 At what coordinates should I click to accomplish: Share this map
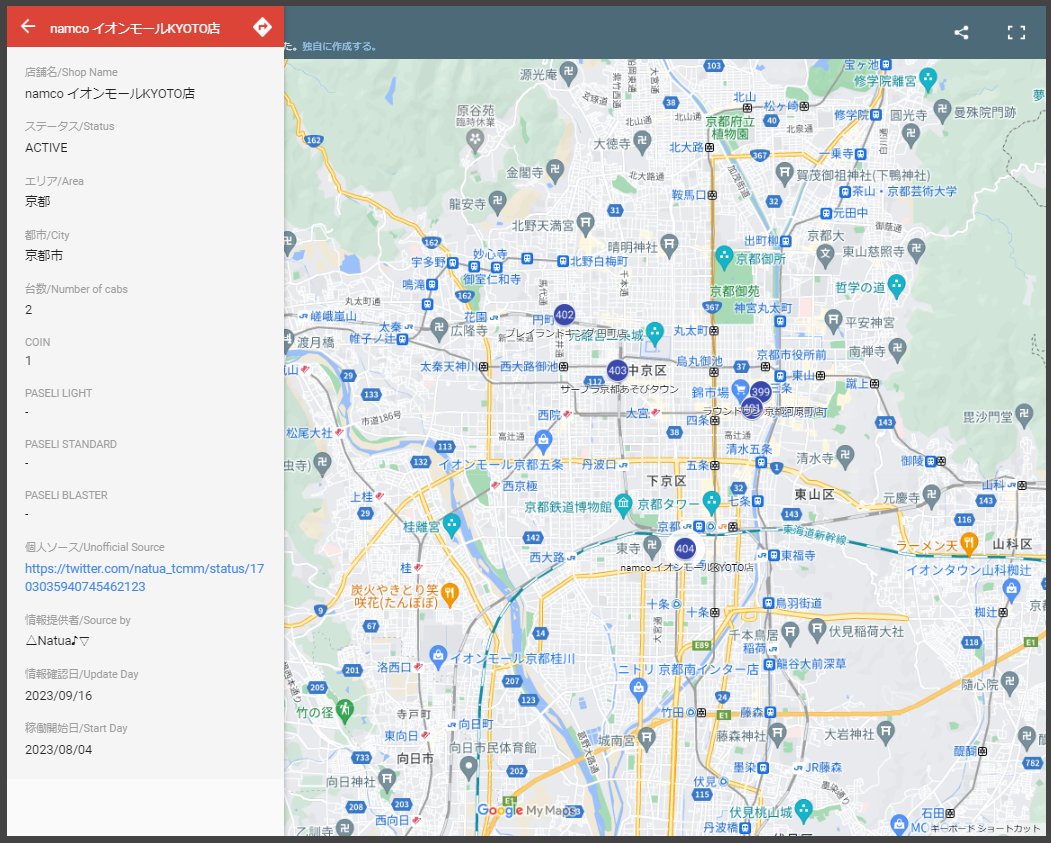tap(961, 32)
